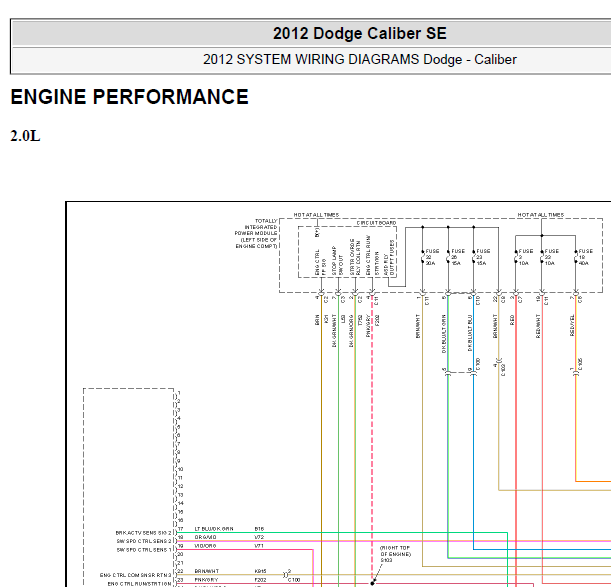Image resolution: width=611 pixels, height=587 pixels.
Task: Click the 'V71' circuit code
Action: coord(259,546)
